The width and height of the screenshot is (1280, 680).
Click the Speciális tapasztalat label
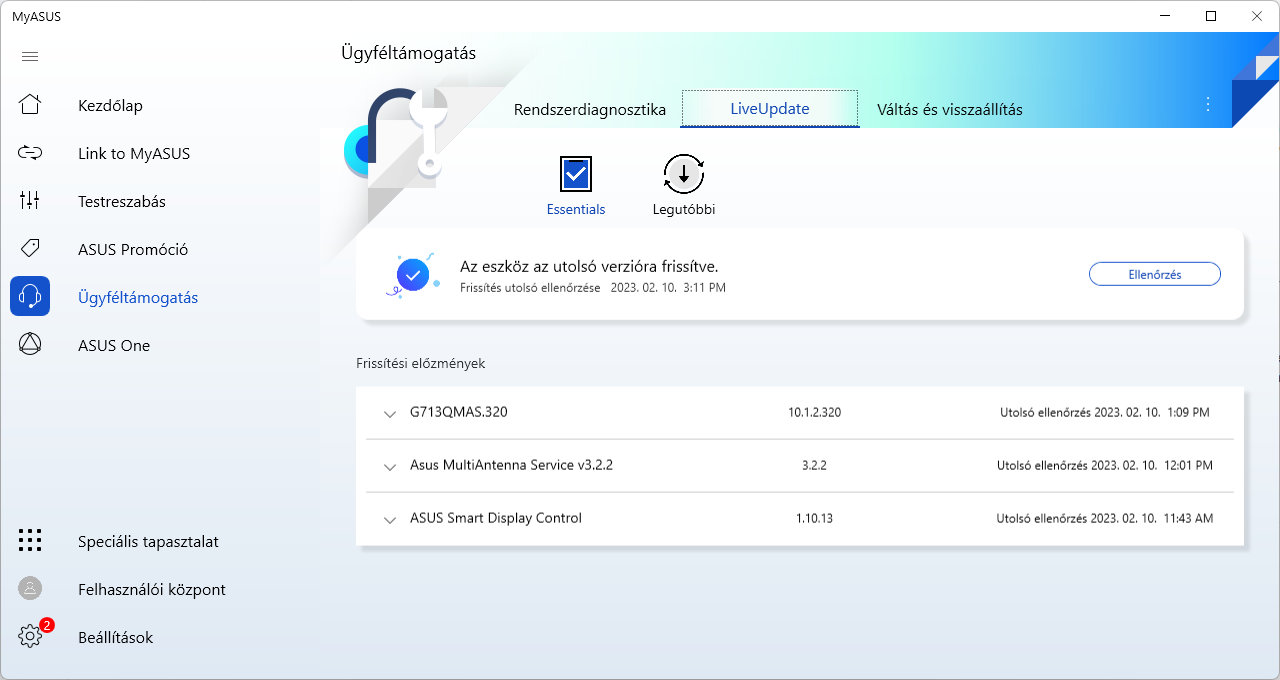[x=148, y=541]
